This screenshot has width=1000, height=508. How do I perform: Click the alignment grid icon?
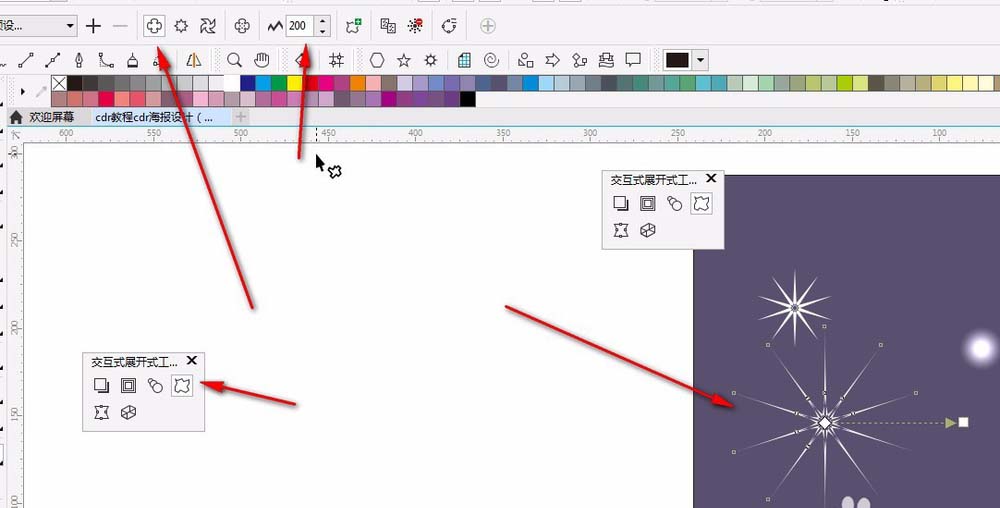(x=336, y=61)
